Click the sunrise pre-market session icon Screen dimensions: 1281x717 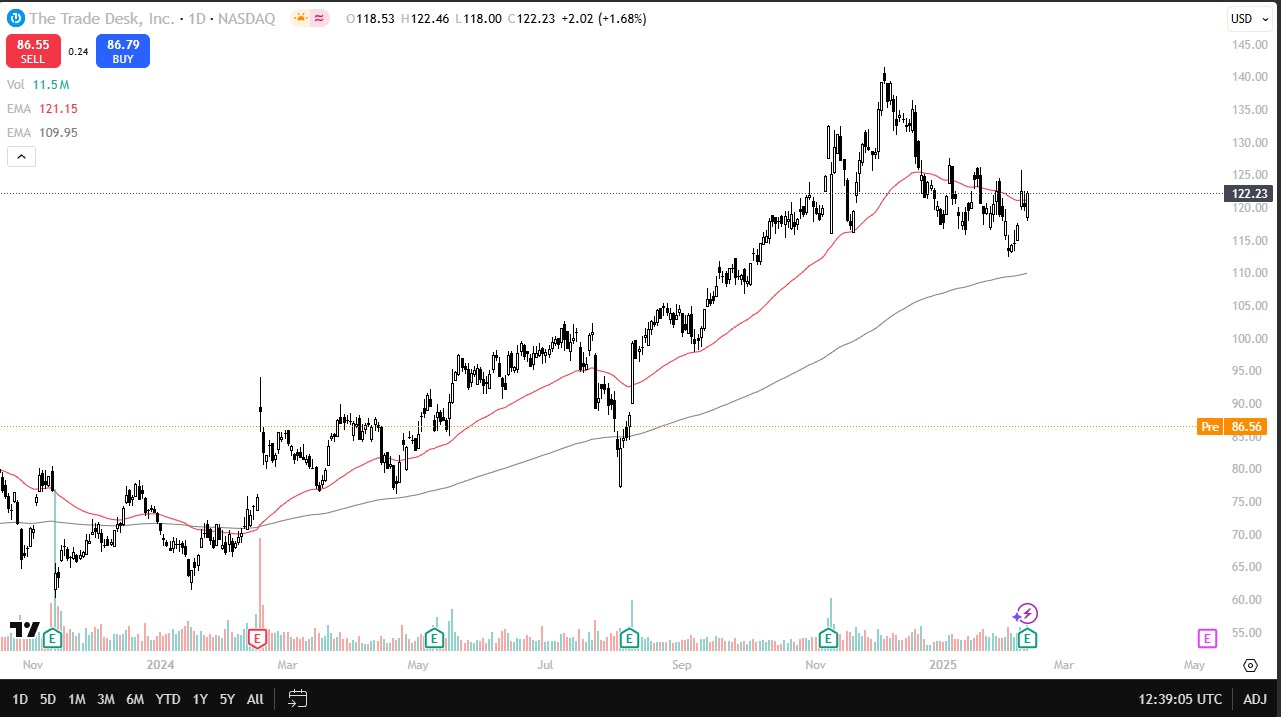pos(299,18)
